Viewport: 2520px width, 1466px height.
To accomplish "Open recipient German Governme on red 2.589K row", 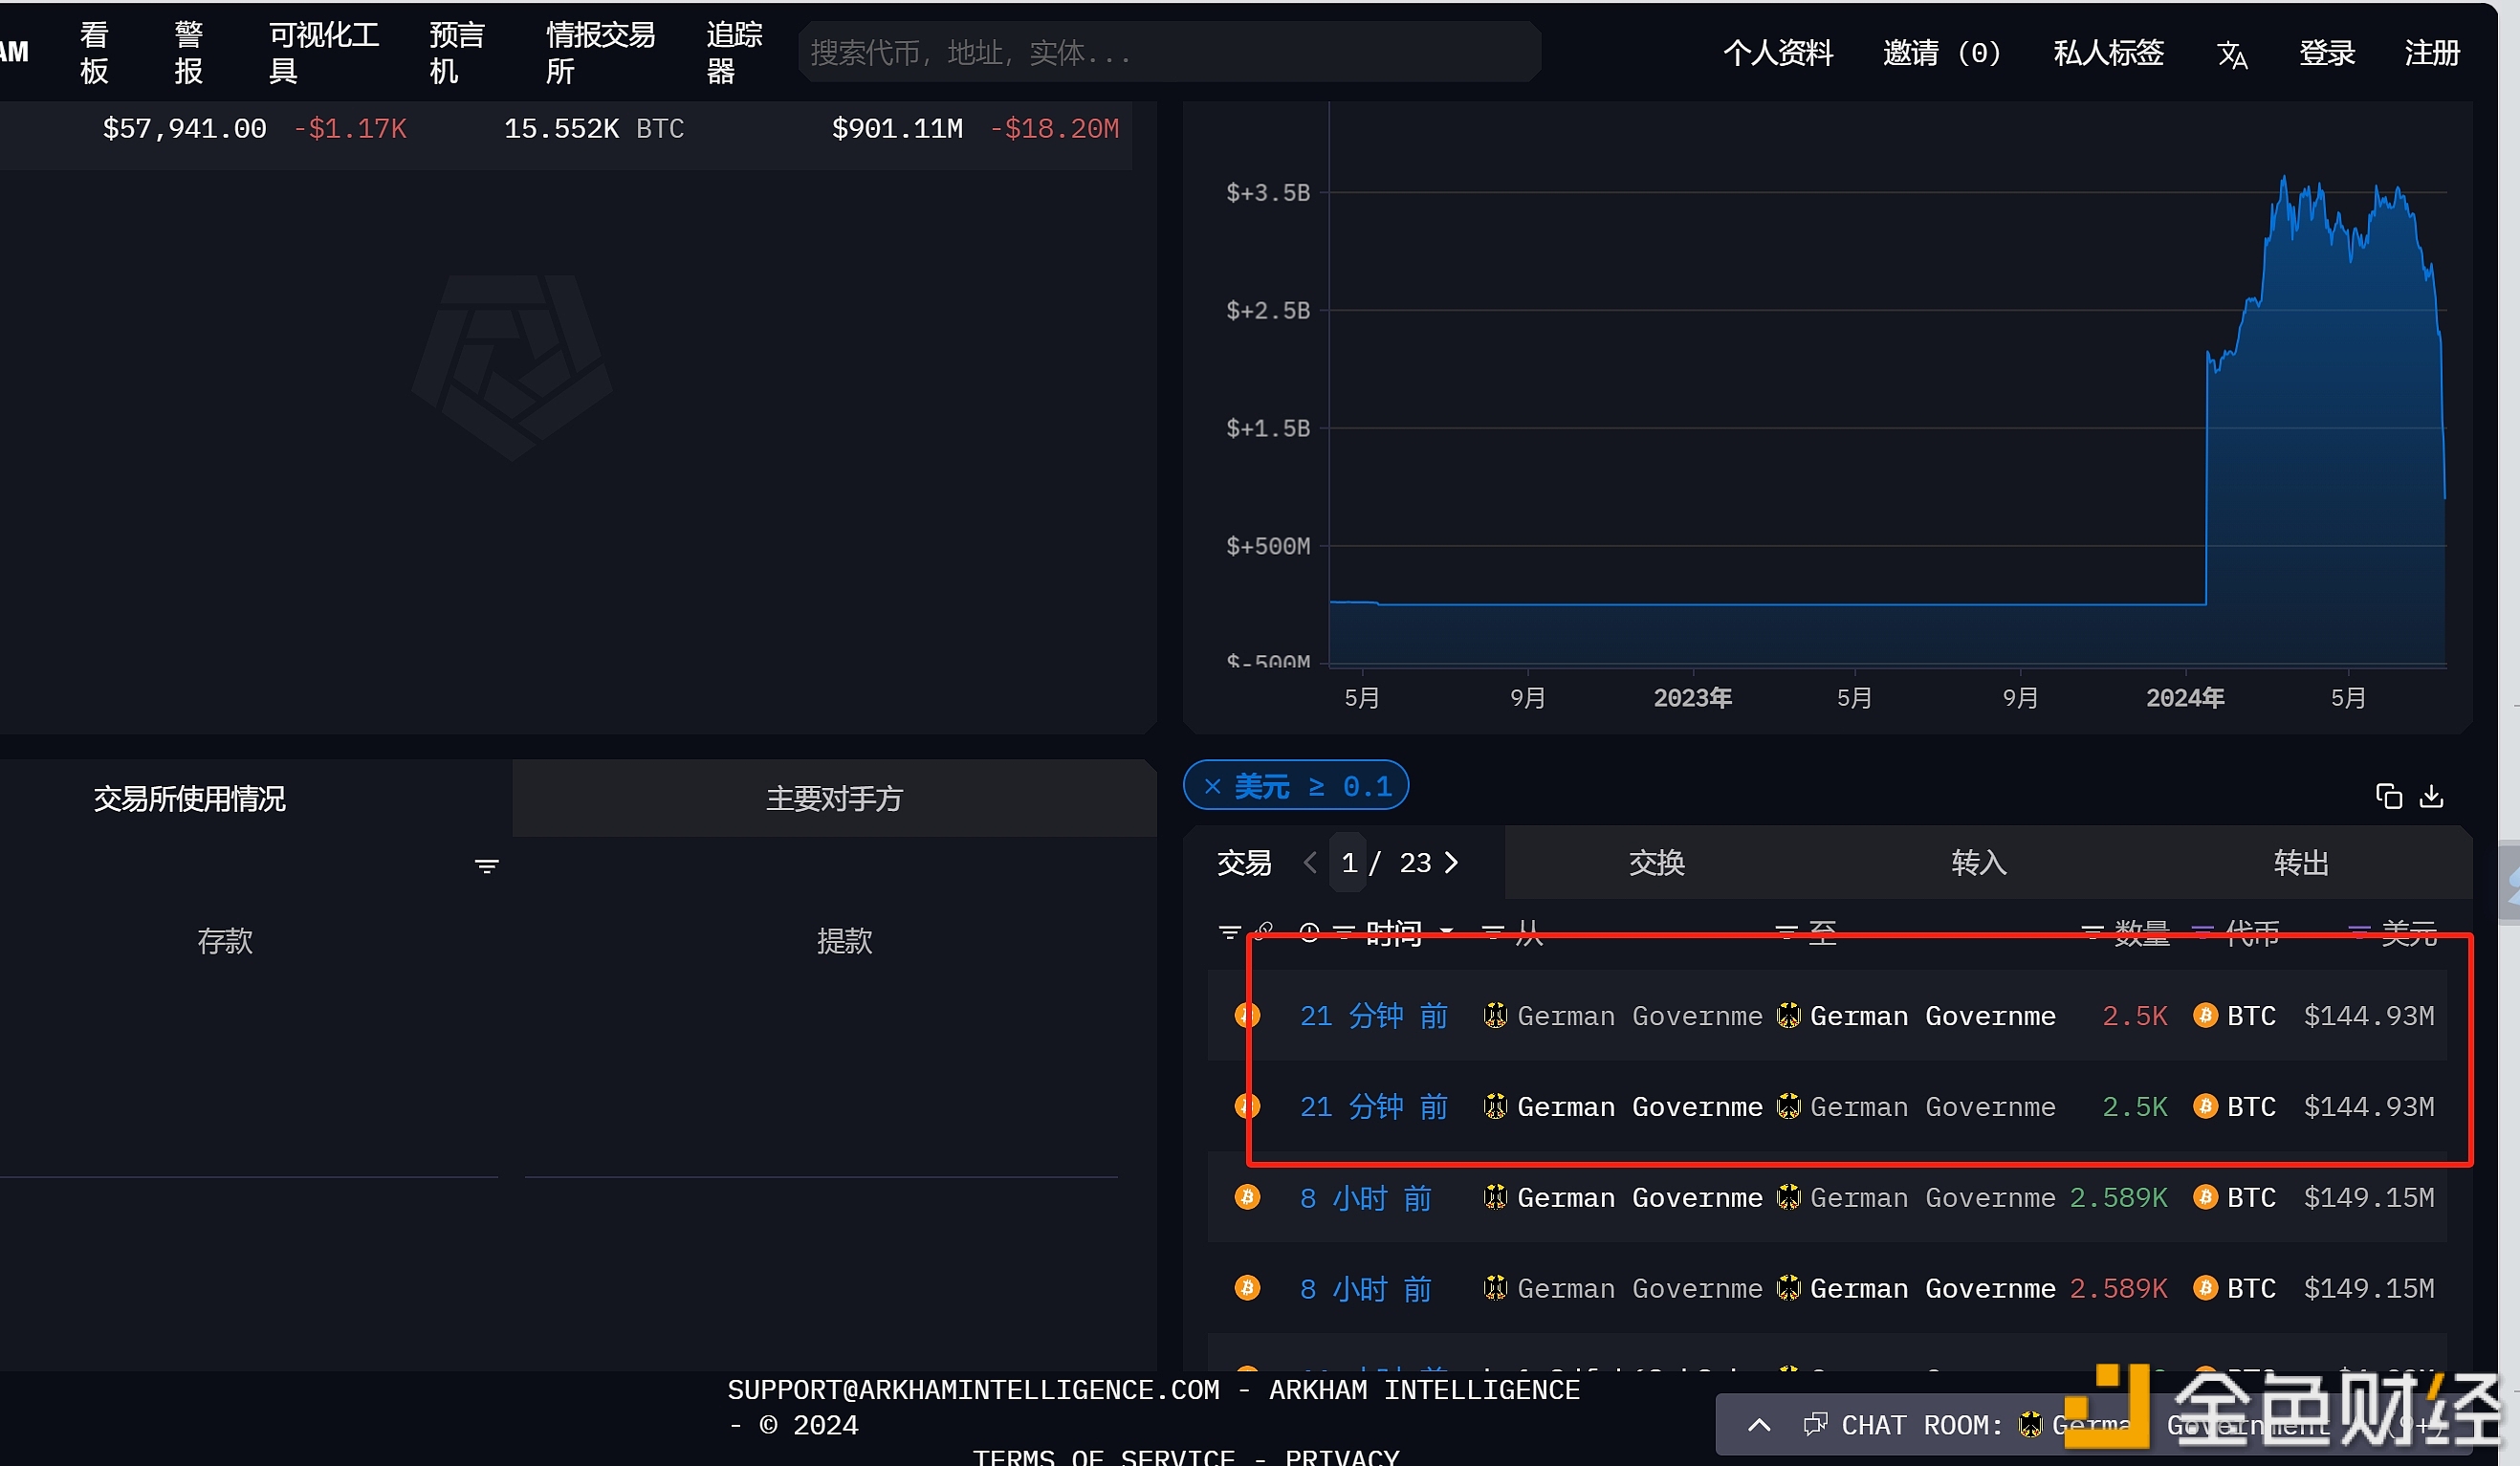I will [x=1933, y=1288].
